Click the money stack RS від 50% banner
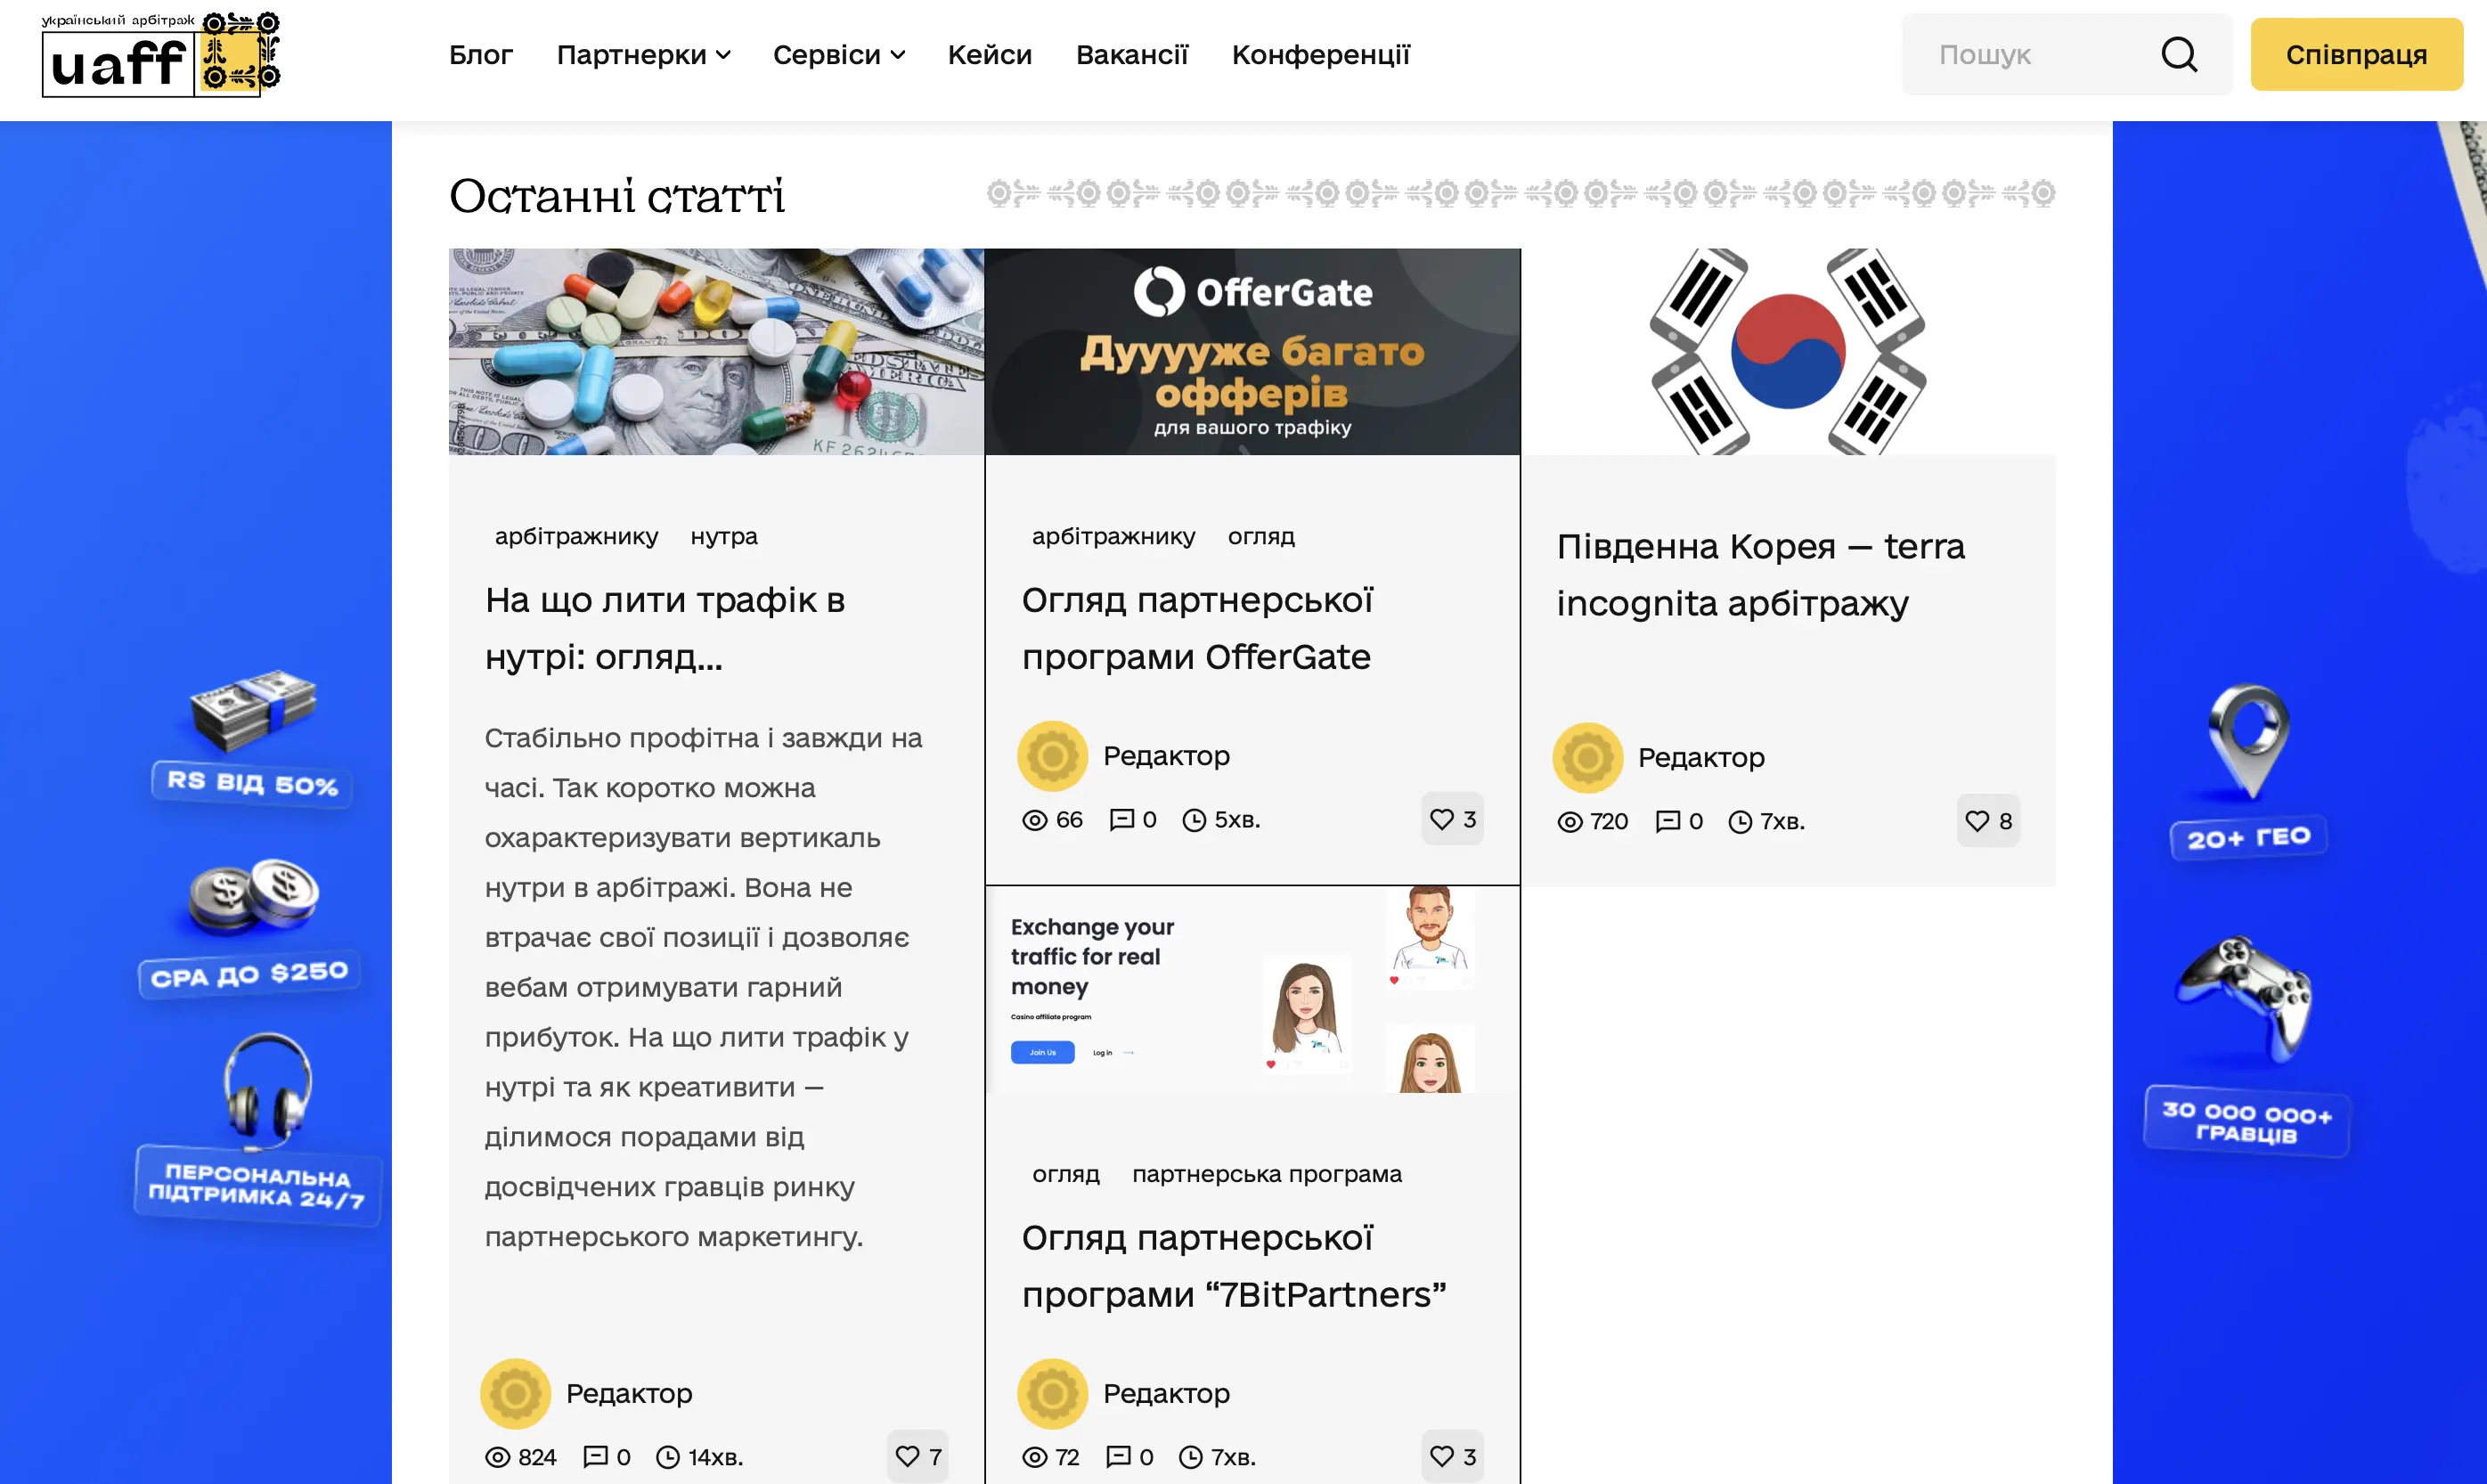Screen dimensions: 2487x1484 point(252,738)
